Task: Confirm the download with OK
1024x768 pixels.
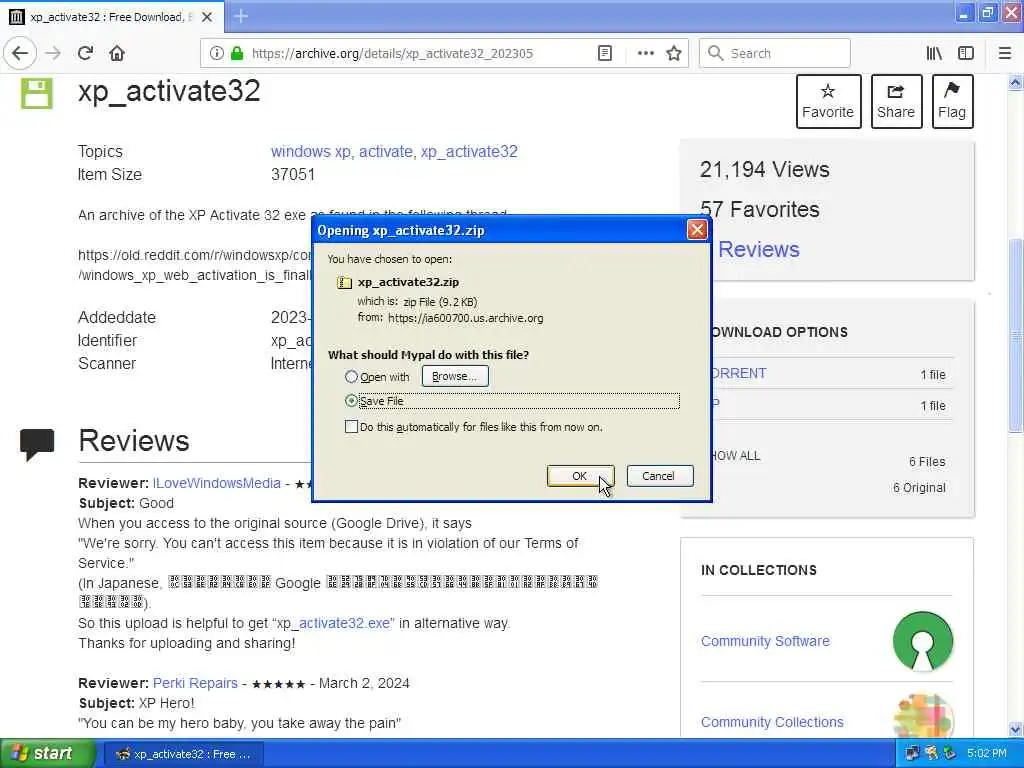Action: (580, 476)
